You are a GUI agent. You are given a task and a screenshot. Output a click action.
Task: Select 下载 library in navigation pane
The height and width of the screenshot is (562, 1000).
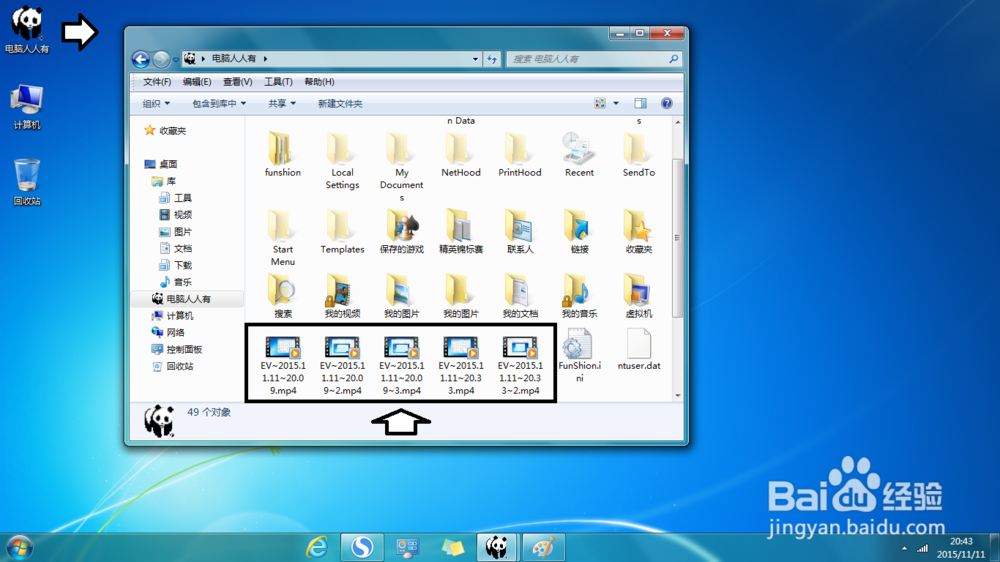point(175,265)
